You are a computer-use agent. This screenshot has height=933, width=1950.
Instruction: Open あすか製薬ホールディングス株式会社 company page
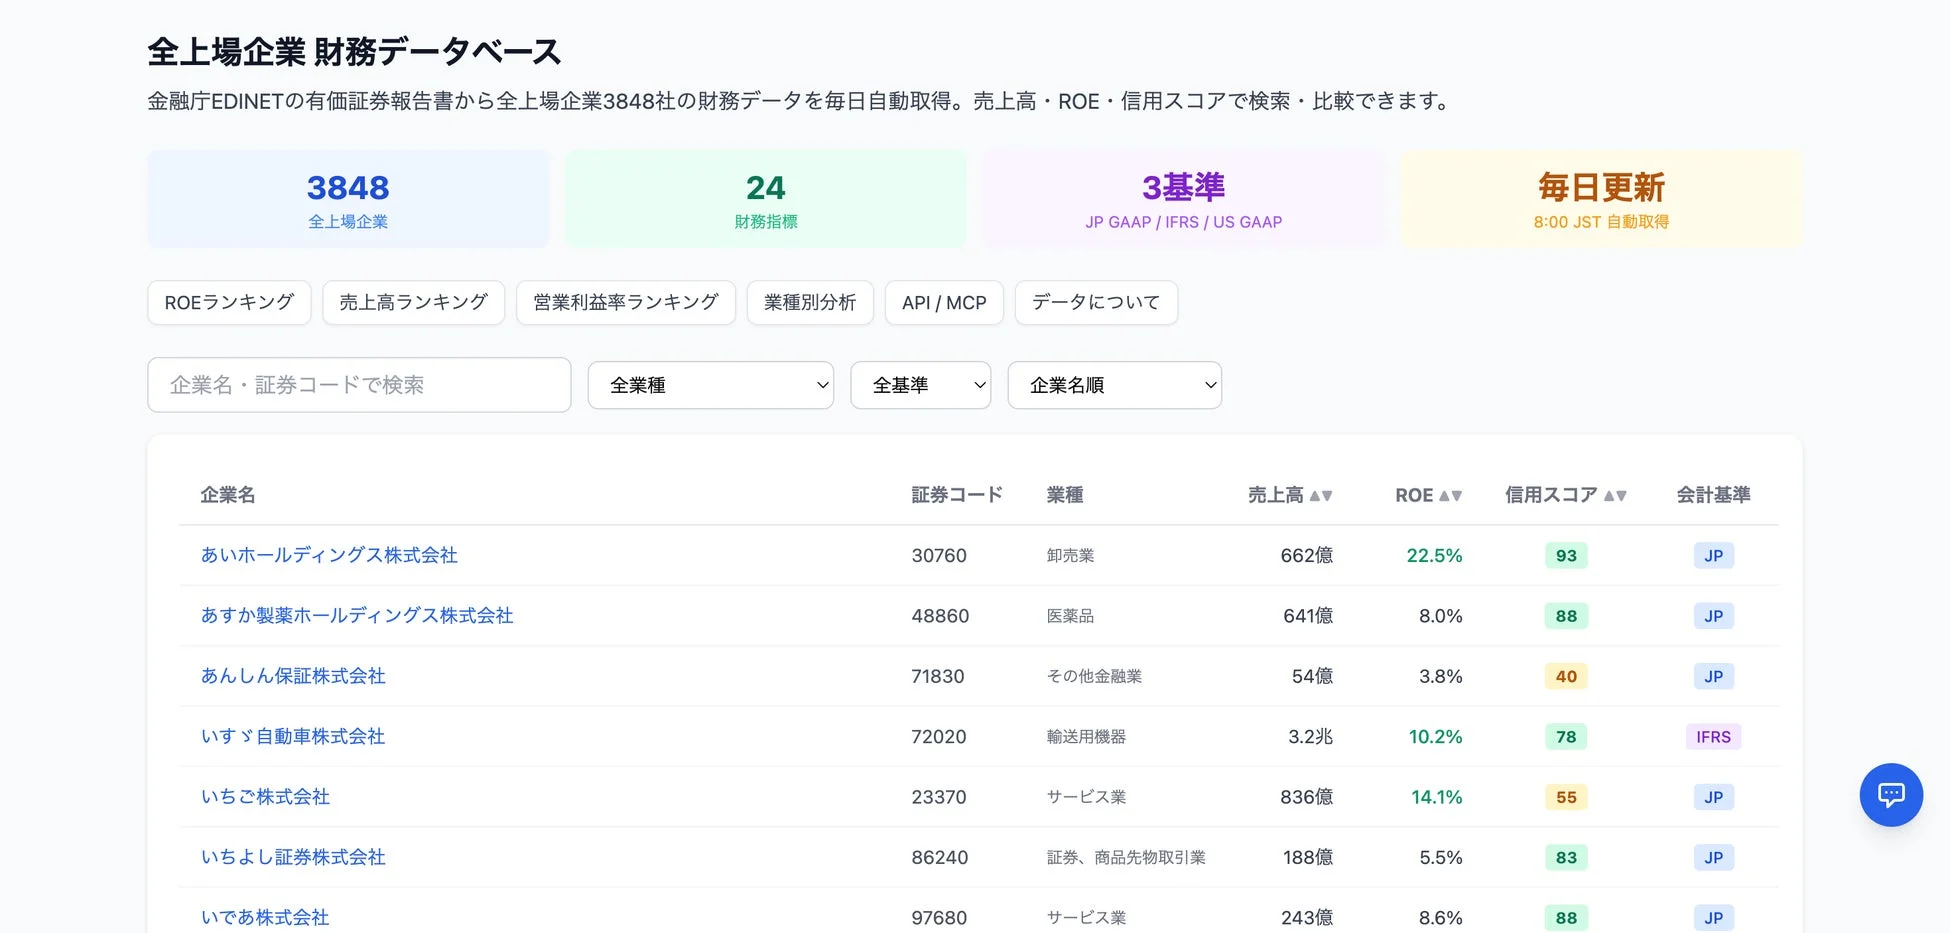click(x=357, y=616)
